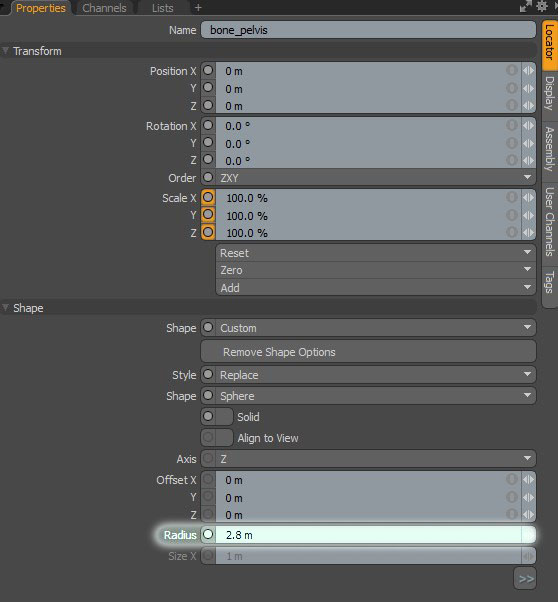Image resolution: width=558 pixels, height=602 pixels.
Task: Click the Position Z slider arrows icon
Action: tap(528, 105)
